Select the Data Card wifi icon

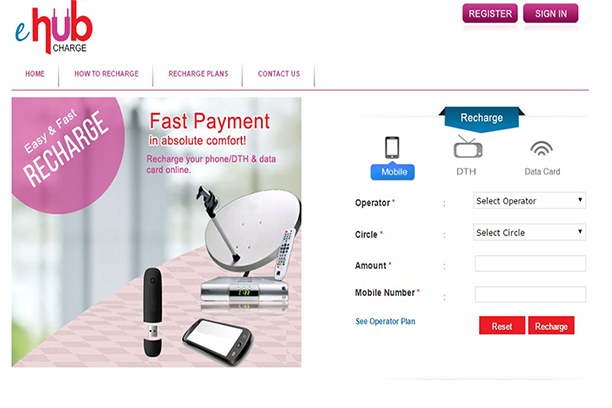click(x=541, y=148)
